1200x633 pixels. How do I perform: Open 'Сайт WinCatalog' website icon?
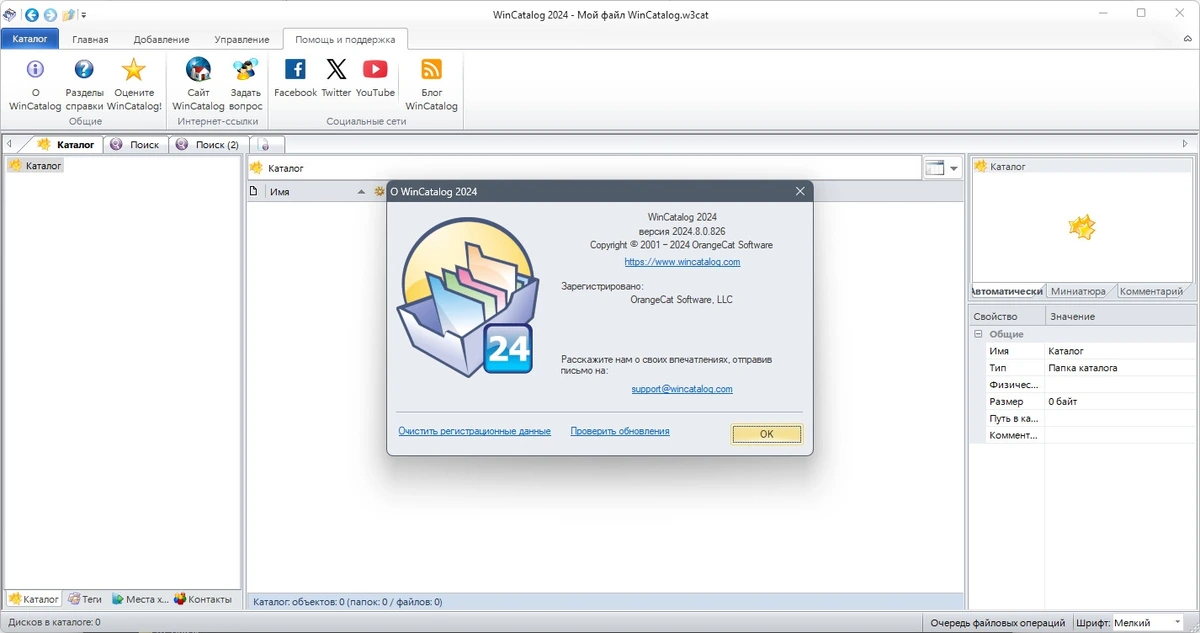point(198,83)
